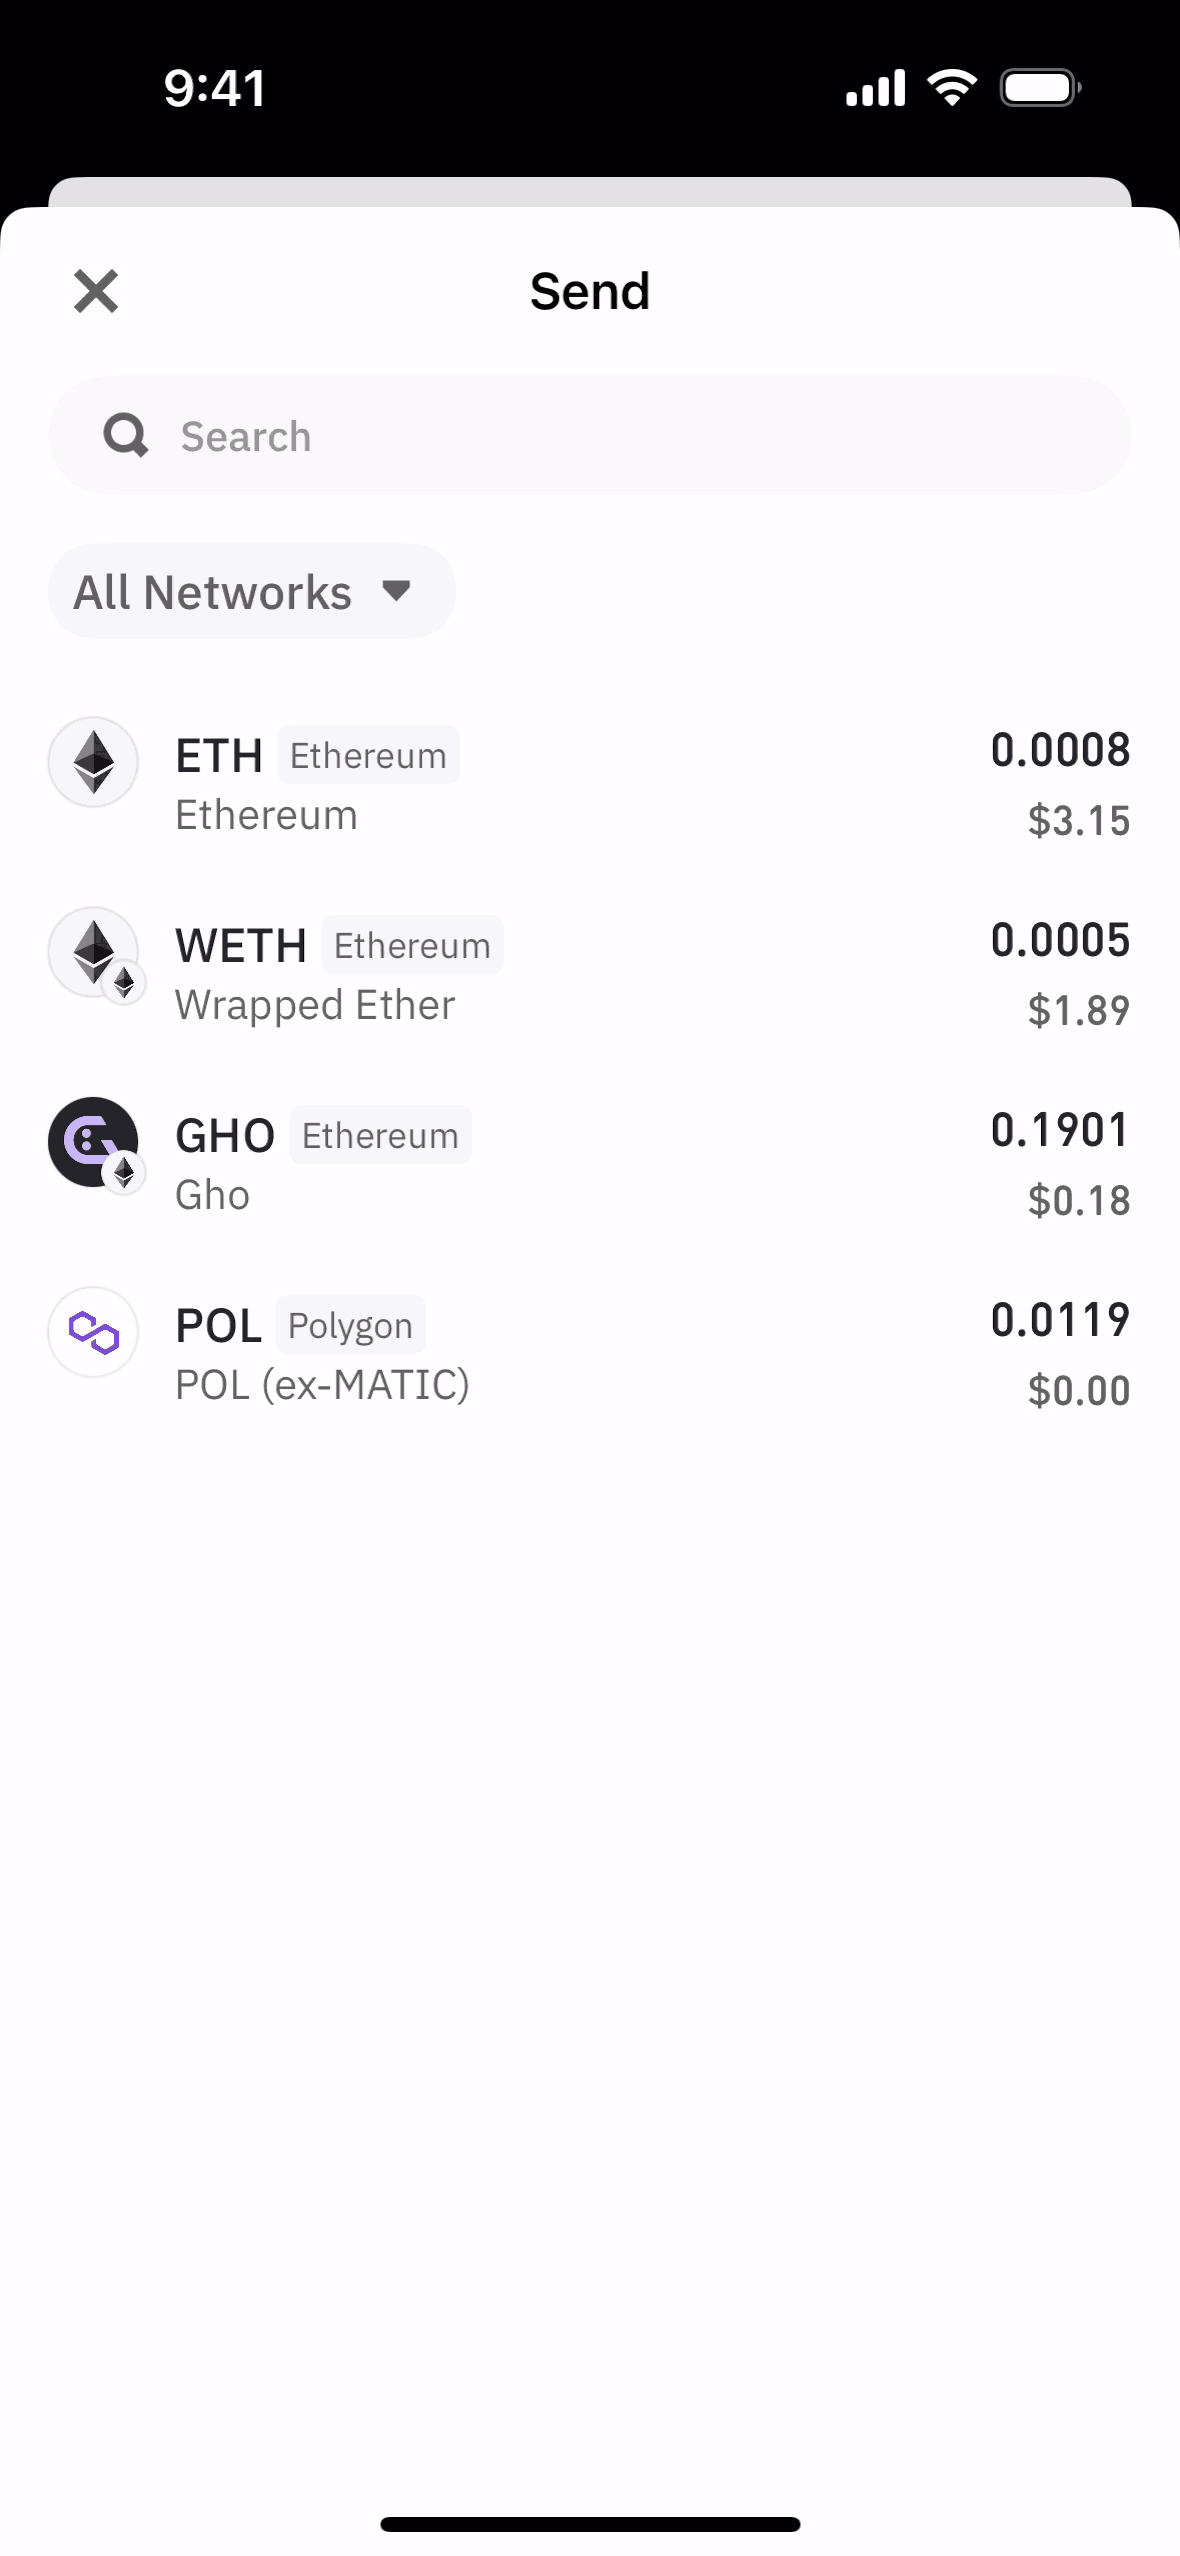Viewport: 1180px width, 2556px height.
Task: Tap the ETH balance 0.0008
Action: coord(1060,750)
